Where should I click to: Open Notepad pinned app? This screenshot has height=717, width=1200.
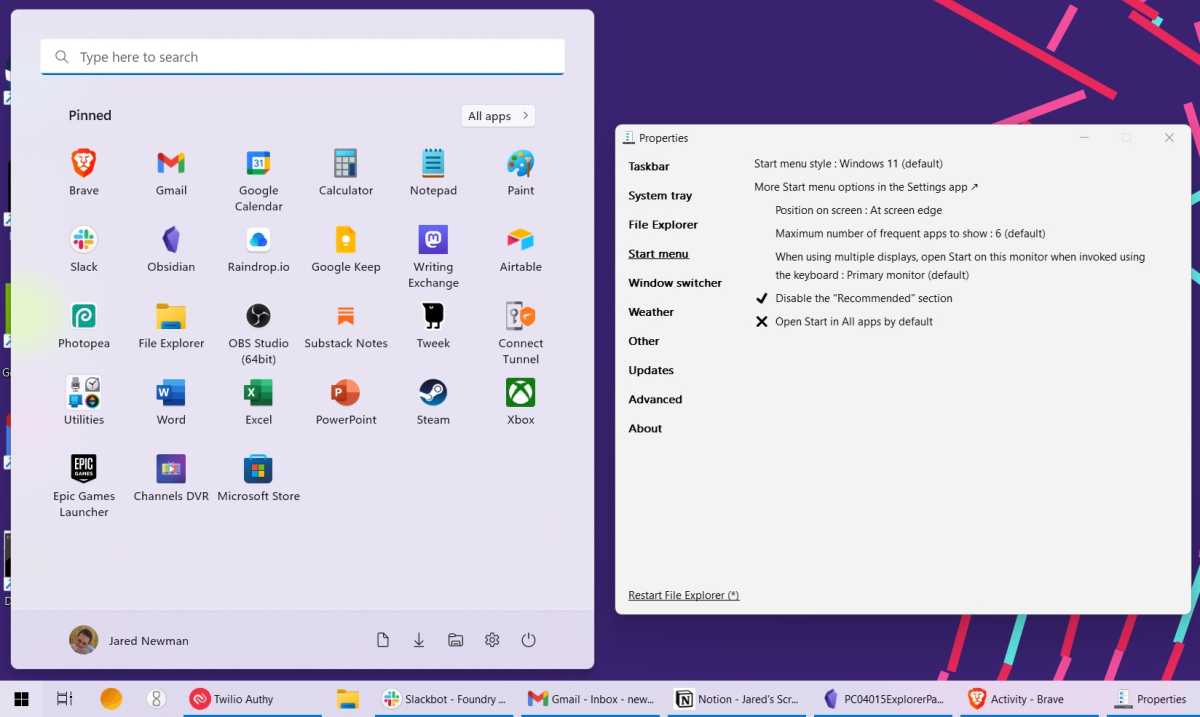433,172
